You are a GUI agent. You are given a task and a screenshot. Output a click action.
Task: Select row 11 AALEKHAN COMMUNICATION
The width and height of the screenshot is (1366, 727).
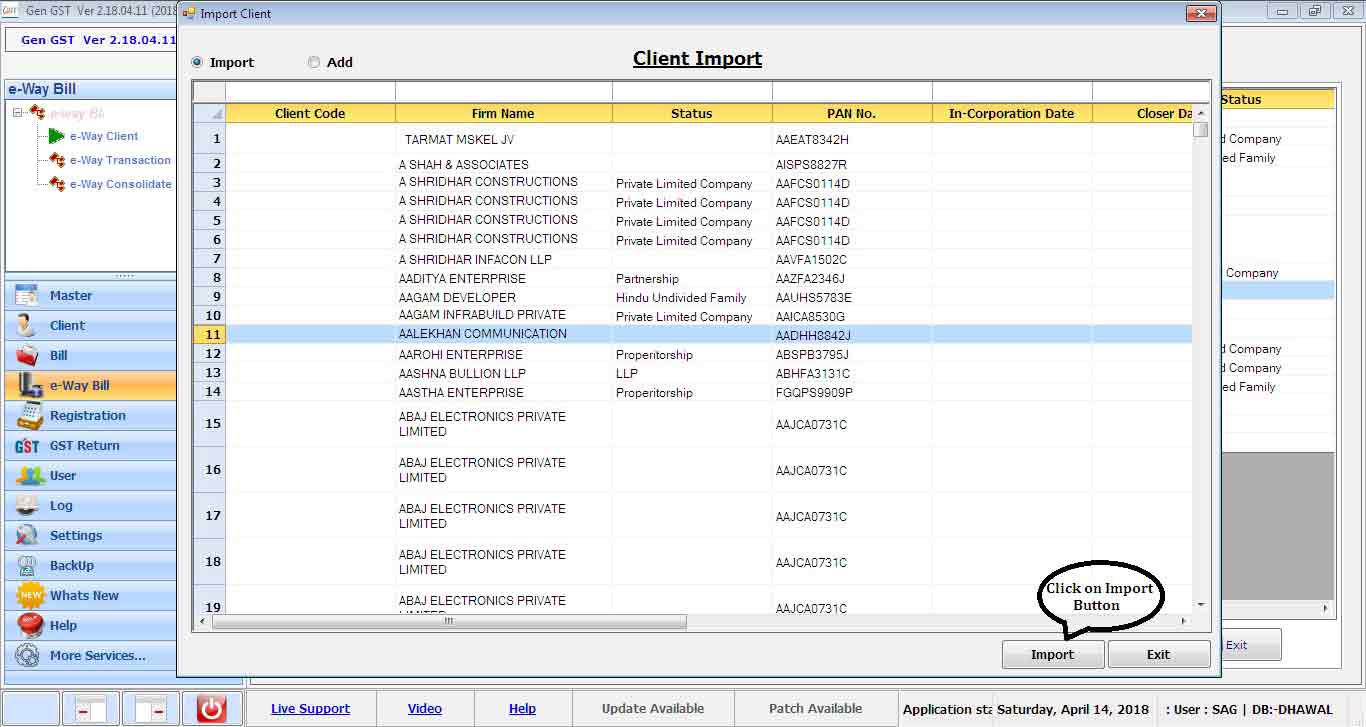point(482,334)
